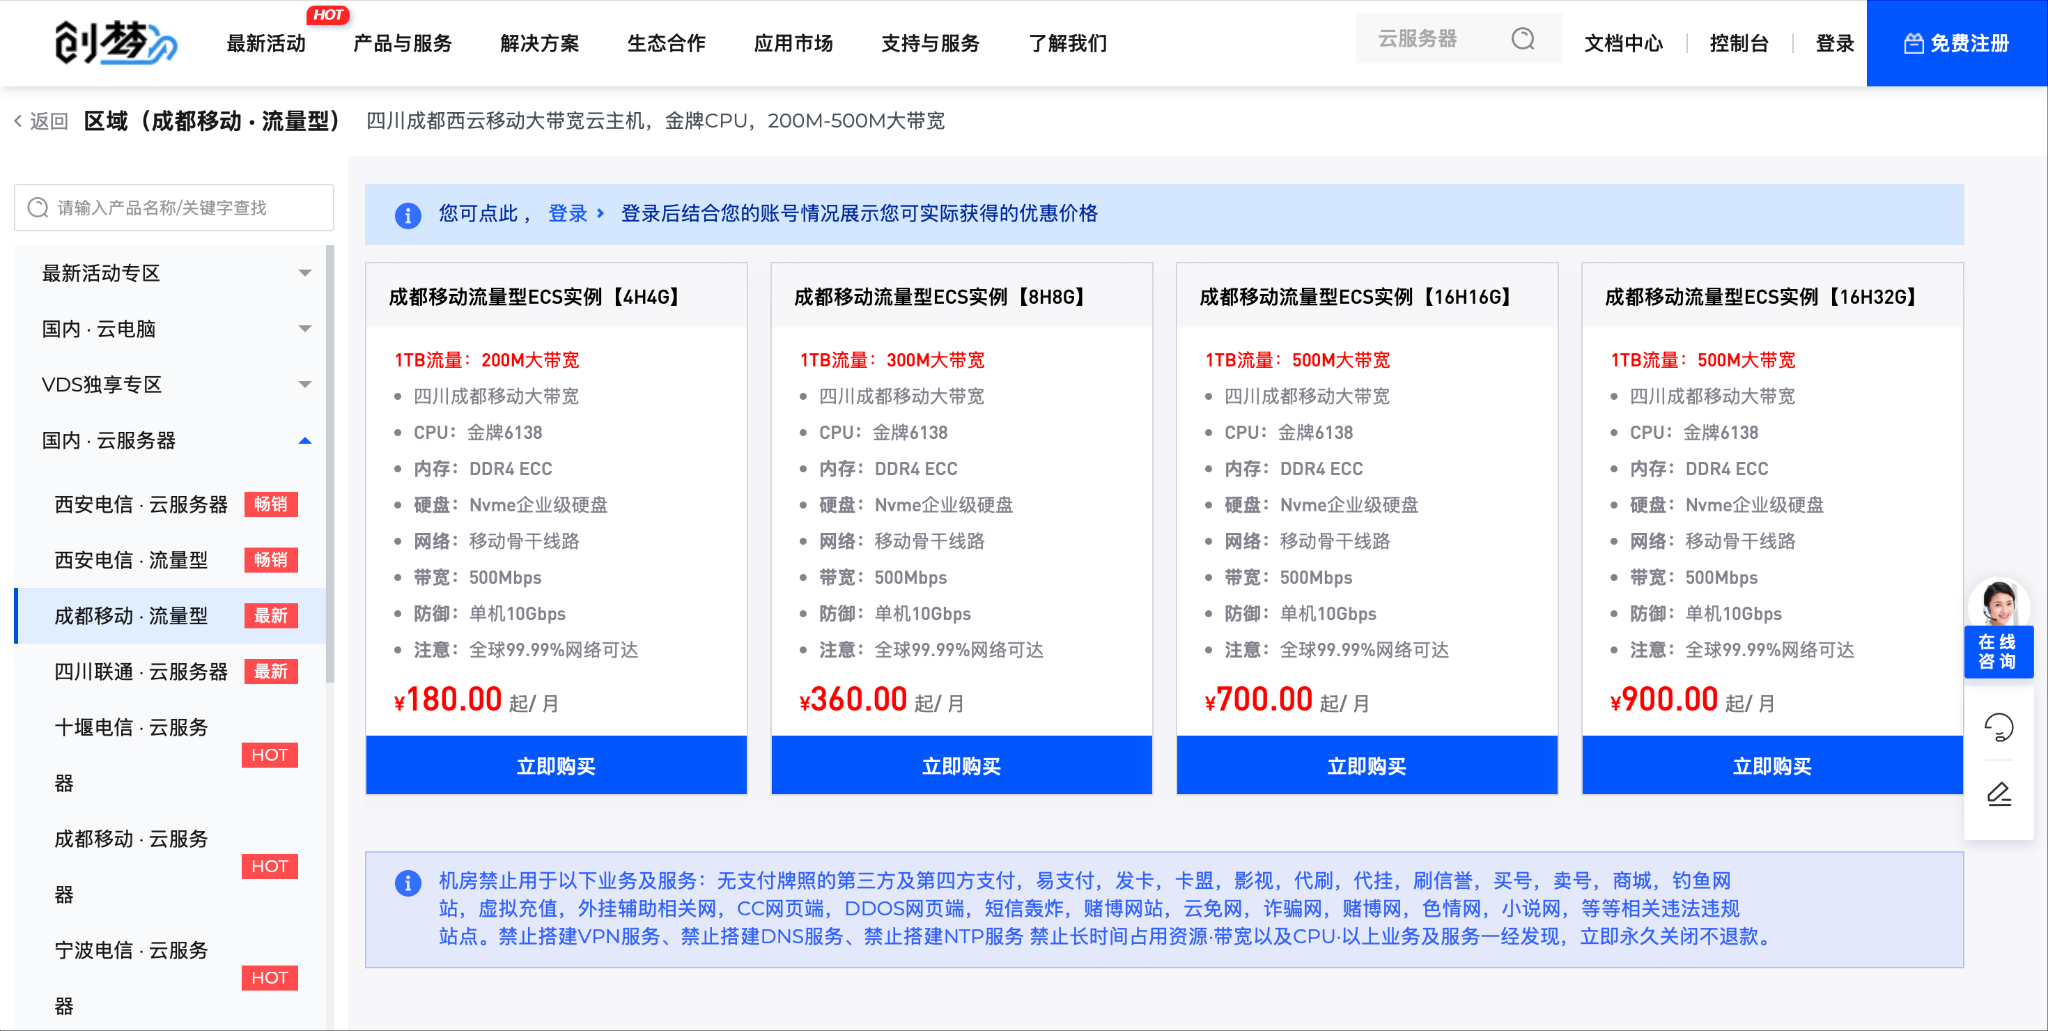The width and height of the screenshot is (2048, 1031).
Task: Click the back arrow 返回
Action: click(40, 121)
